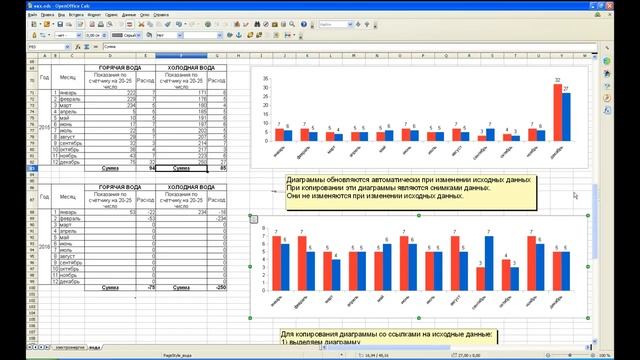640x360 pixels.
Task: Open Zoom magnifier icon
Action: (292, 24)
